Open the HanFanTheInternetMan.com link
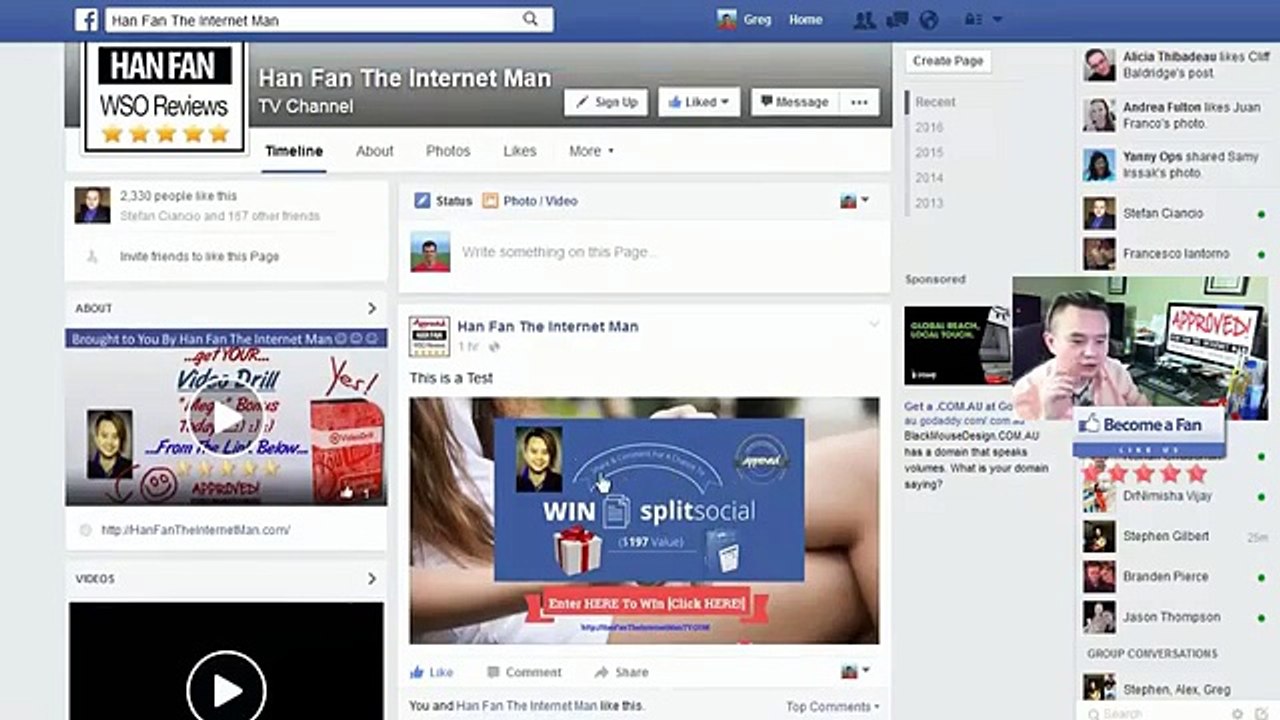This screenshot has height=720, width=1280. click(x=196, y=530)
